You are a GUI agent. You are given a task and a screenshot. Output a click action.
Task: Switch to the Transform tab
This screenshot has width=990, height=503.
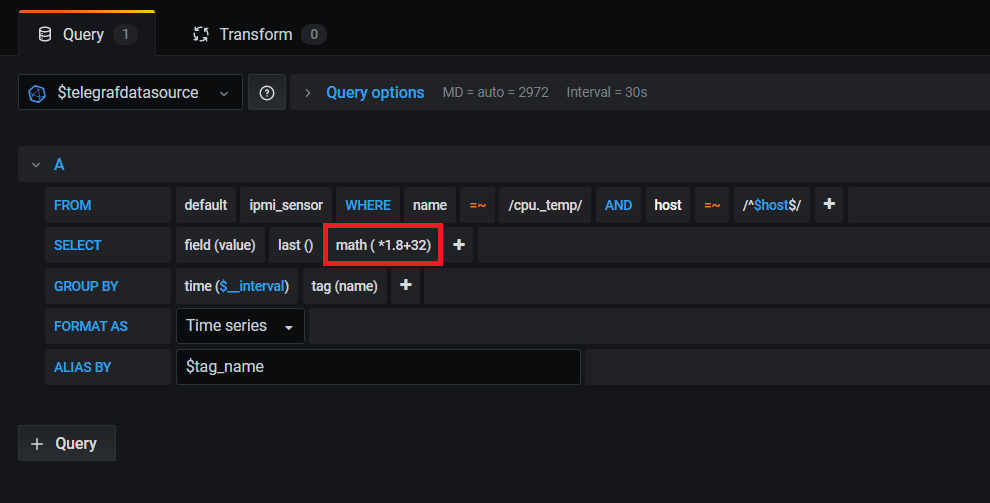click(x=259, y=34)
